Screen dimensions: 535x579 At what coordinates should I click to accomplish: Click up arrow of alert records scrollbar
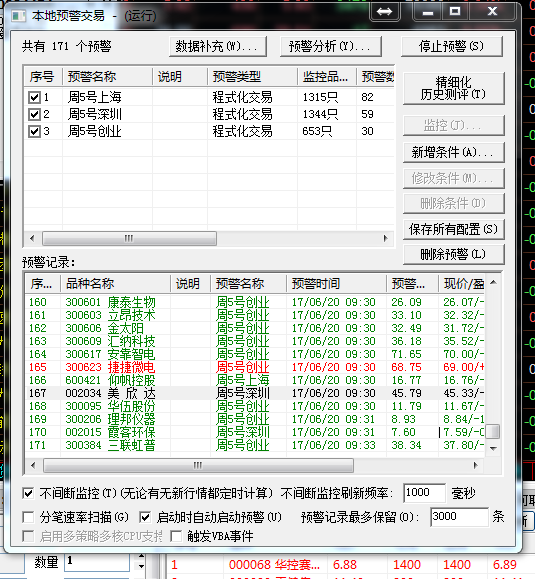(493, 282)
